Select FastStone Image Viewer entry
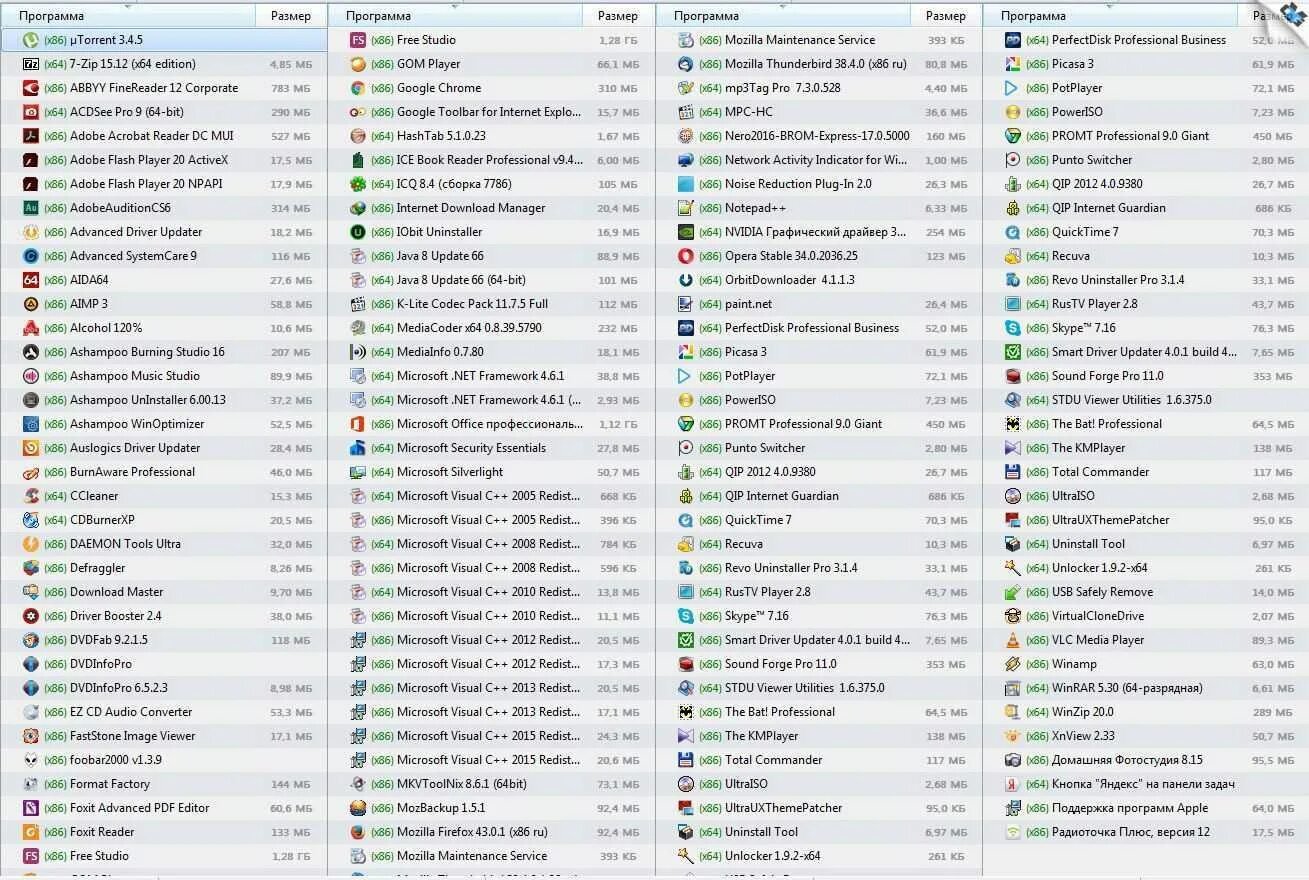This screenshot has height=880, width=1309. point(164,736)
